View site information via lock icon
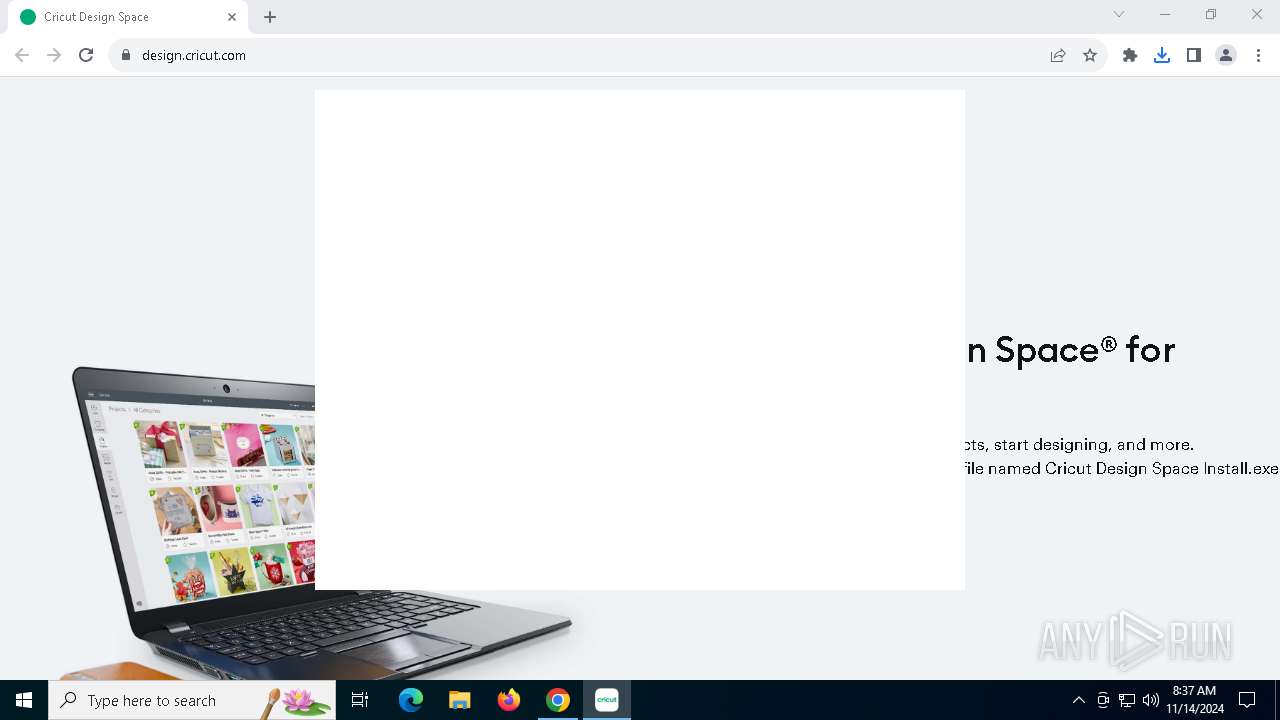 (126, 55)
